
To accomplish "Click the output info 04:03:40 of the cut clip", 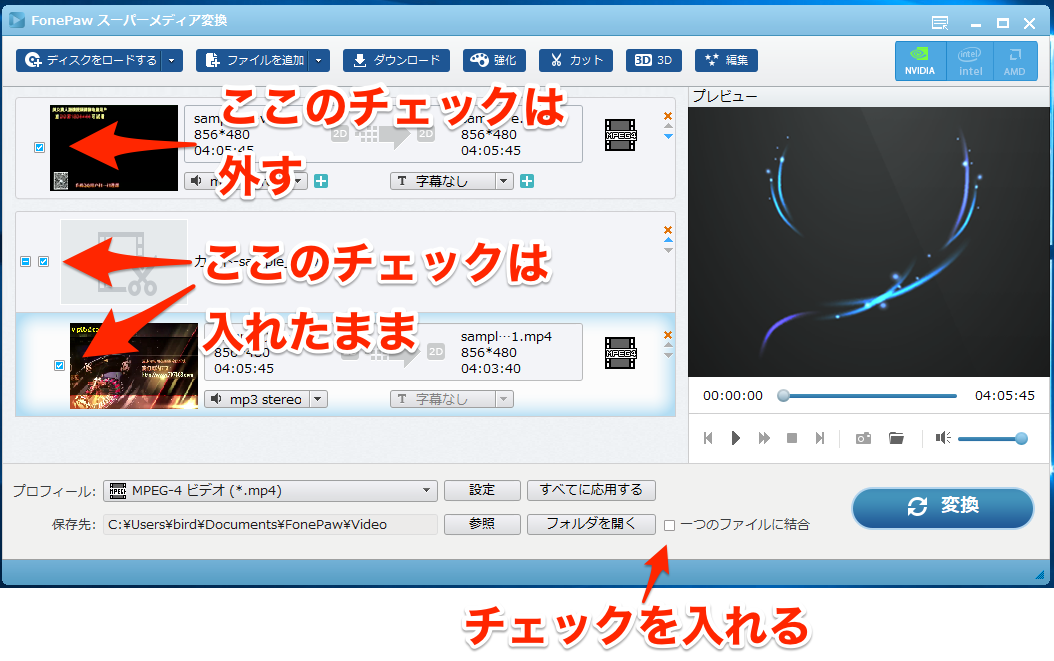I will coord(491,368).
